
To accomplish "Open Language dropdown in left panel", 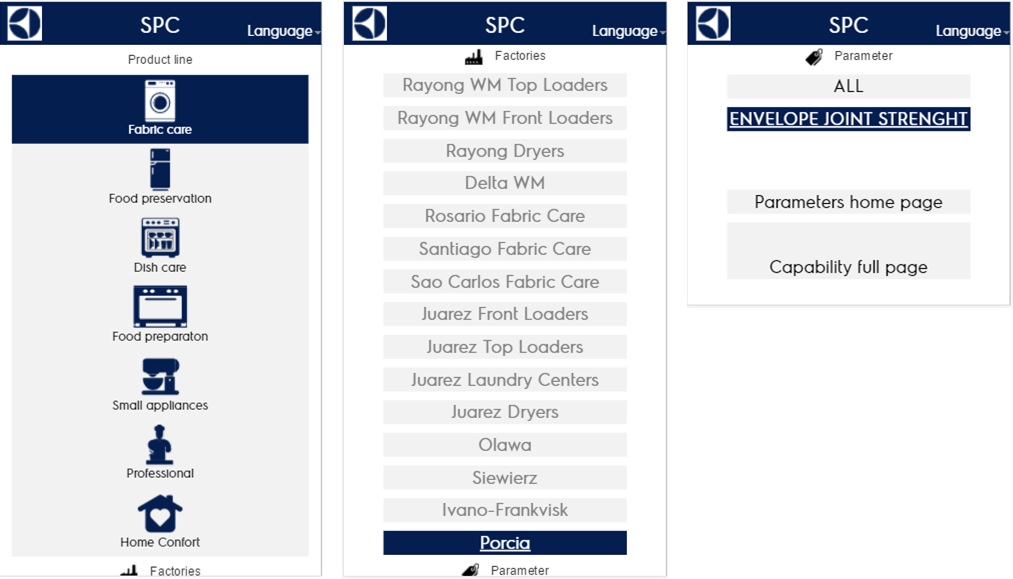I will [x=284, y=31].
